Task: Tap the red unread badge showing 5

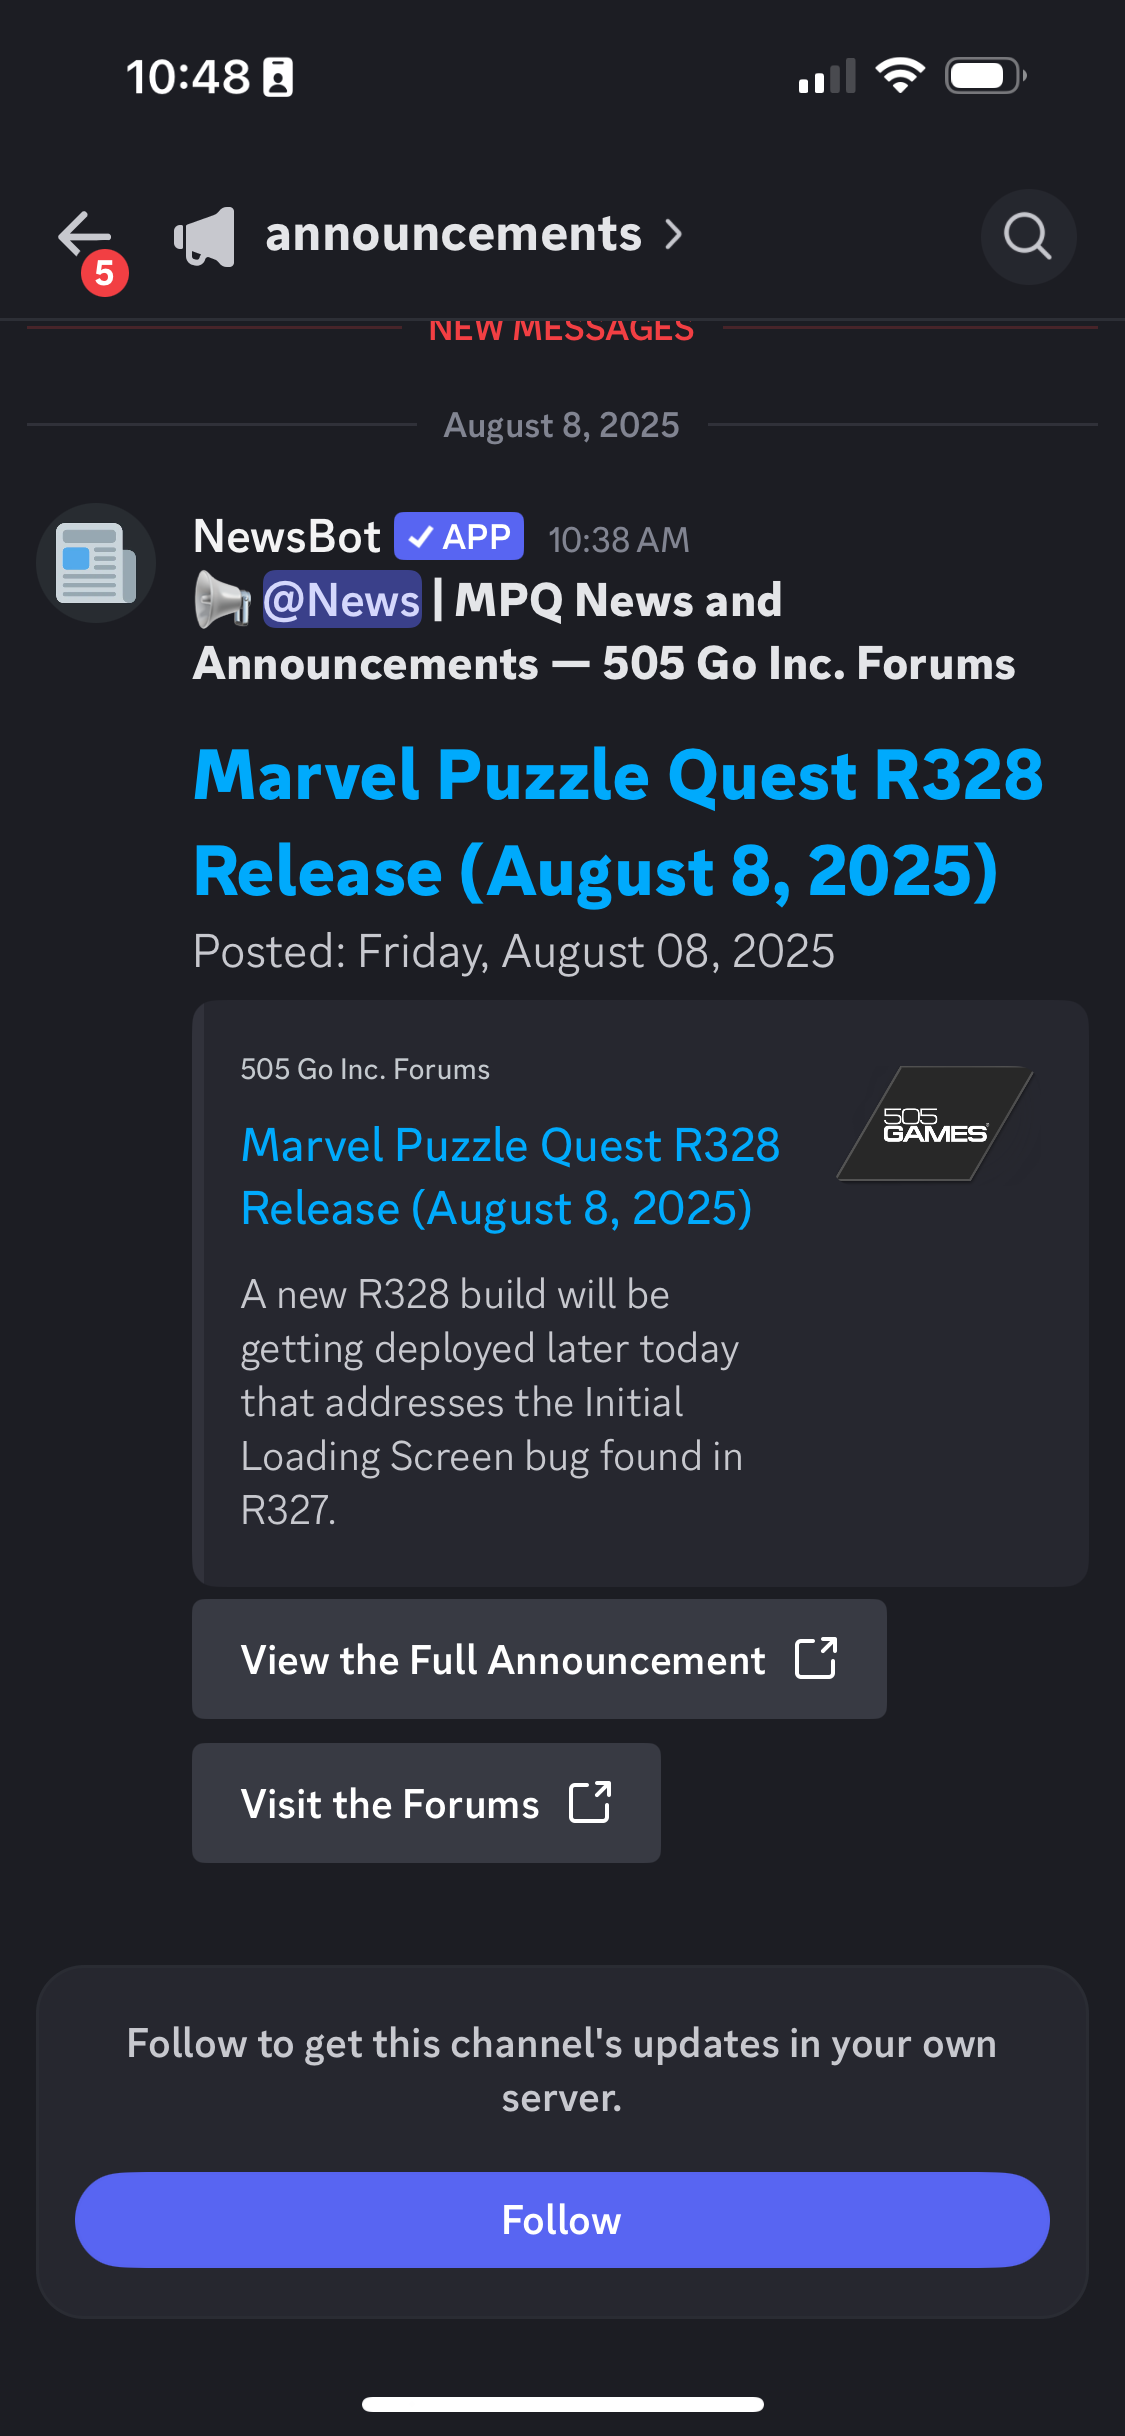Action: pos(105,273)
